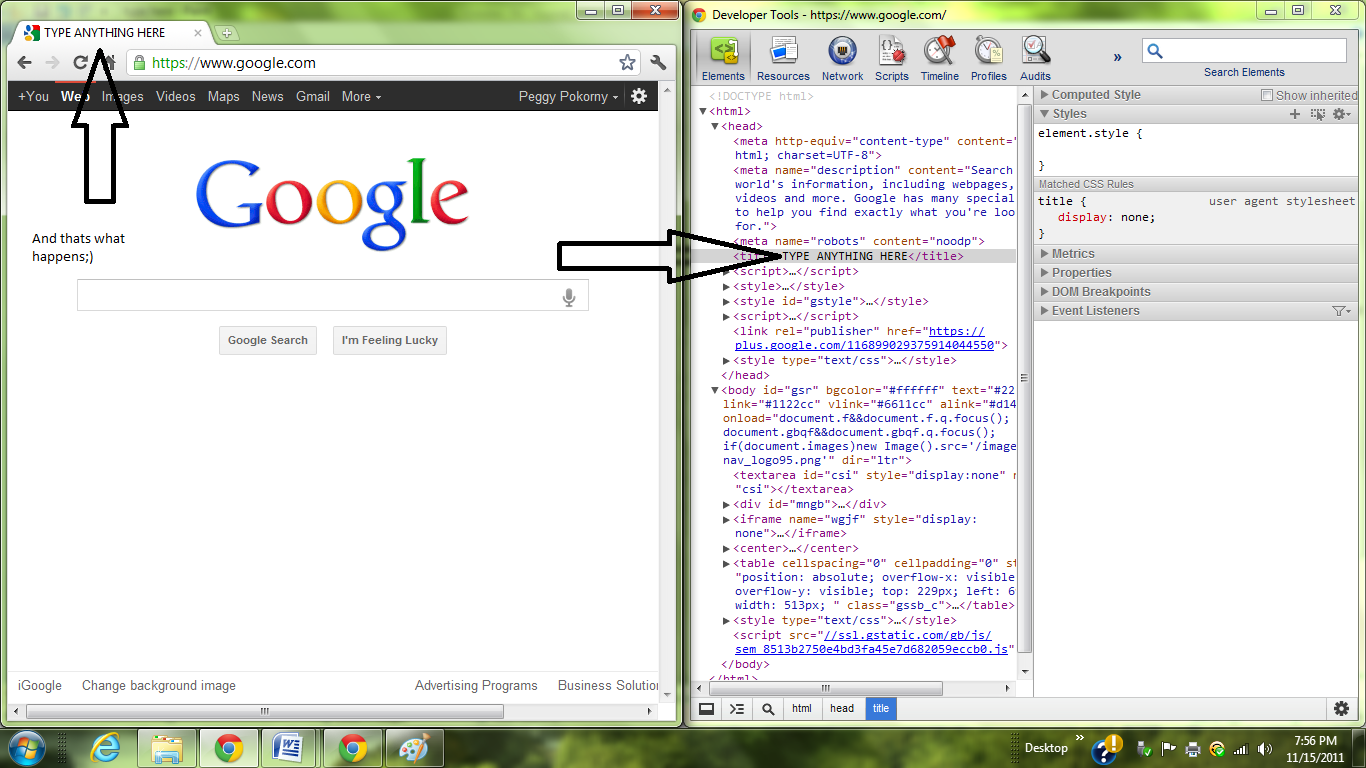Close the TYPE ANYTHING HERE tab

tap(198, 33)
